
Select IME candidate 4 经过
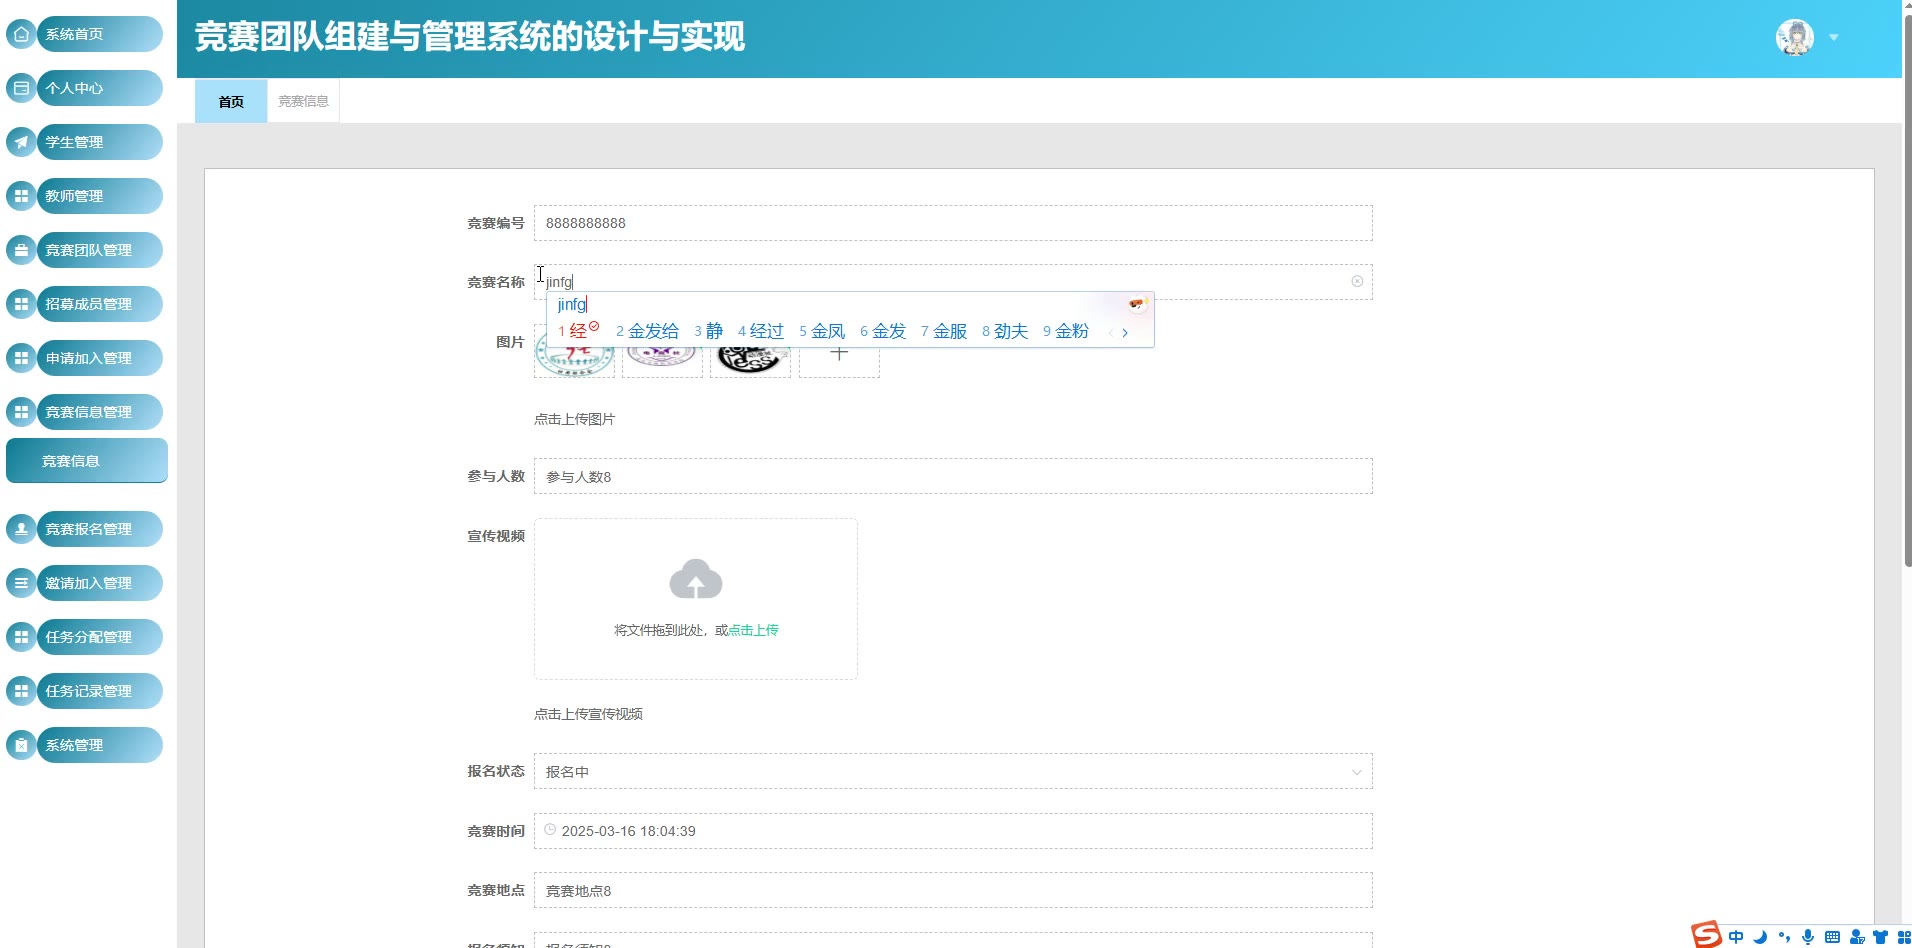[x=761, y=331]
